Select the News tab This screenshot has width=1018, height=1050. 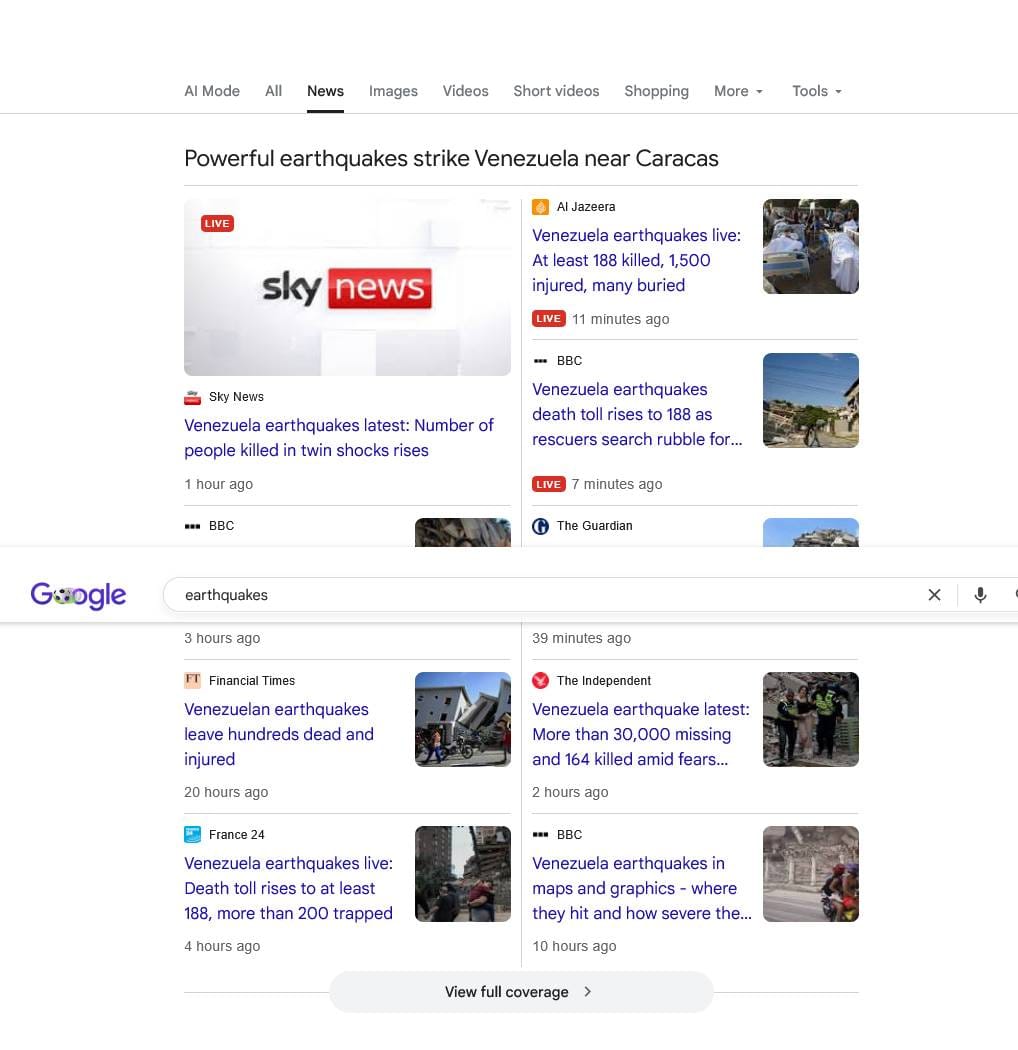325,91
